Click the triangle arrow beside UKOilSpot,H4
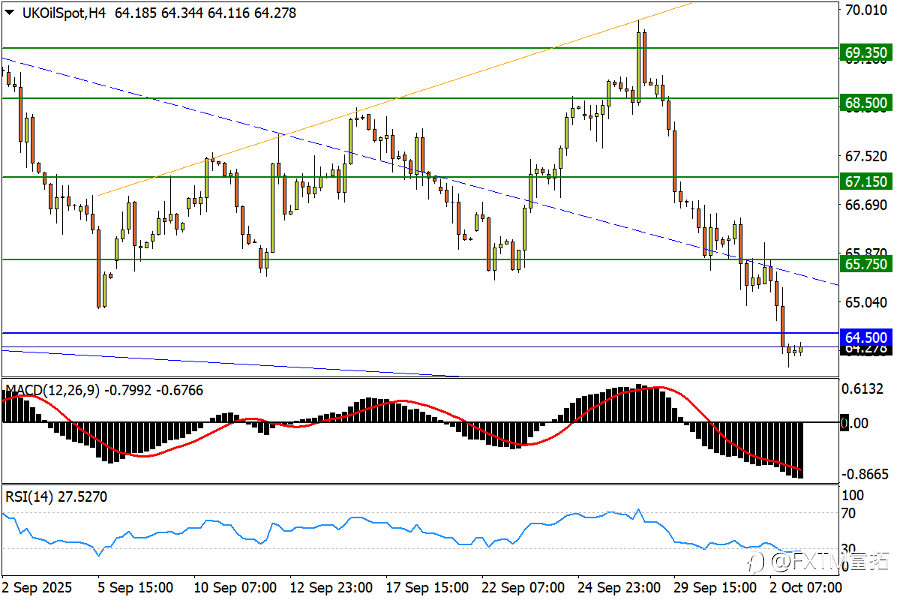 [10, 13]
